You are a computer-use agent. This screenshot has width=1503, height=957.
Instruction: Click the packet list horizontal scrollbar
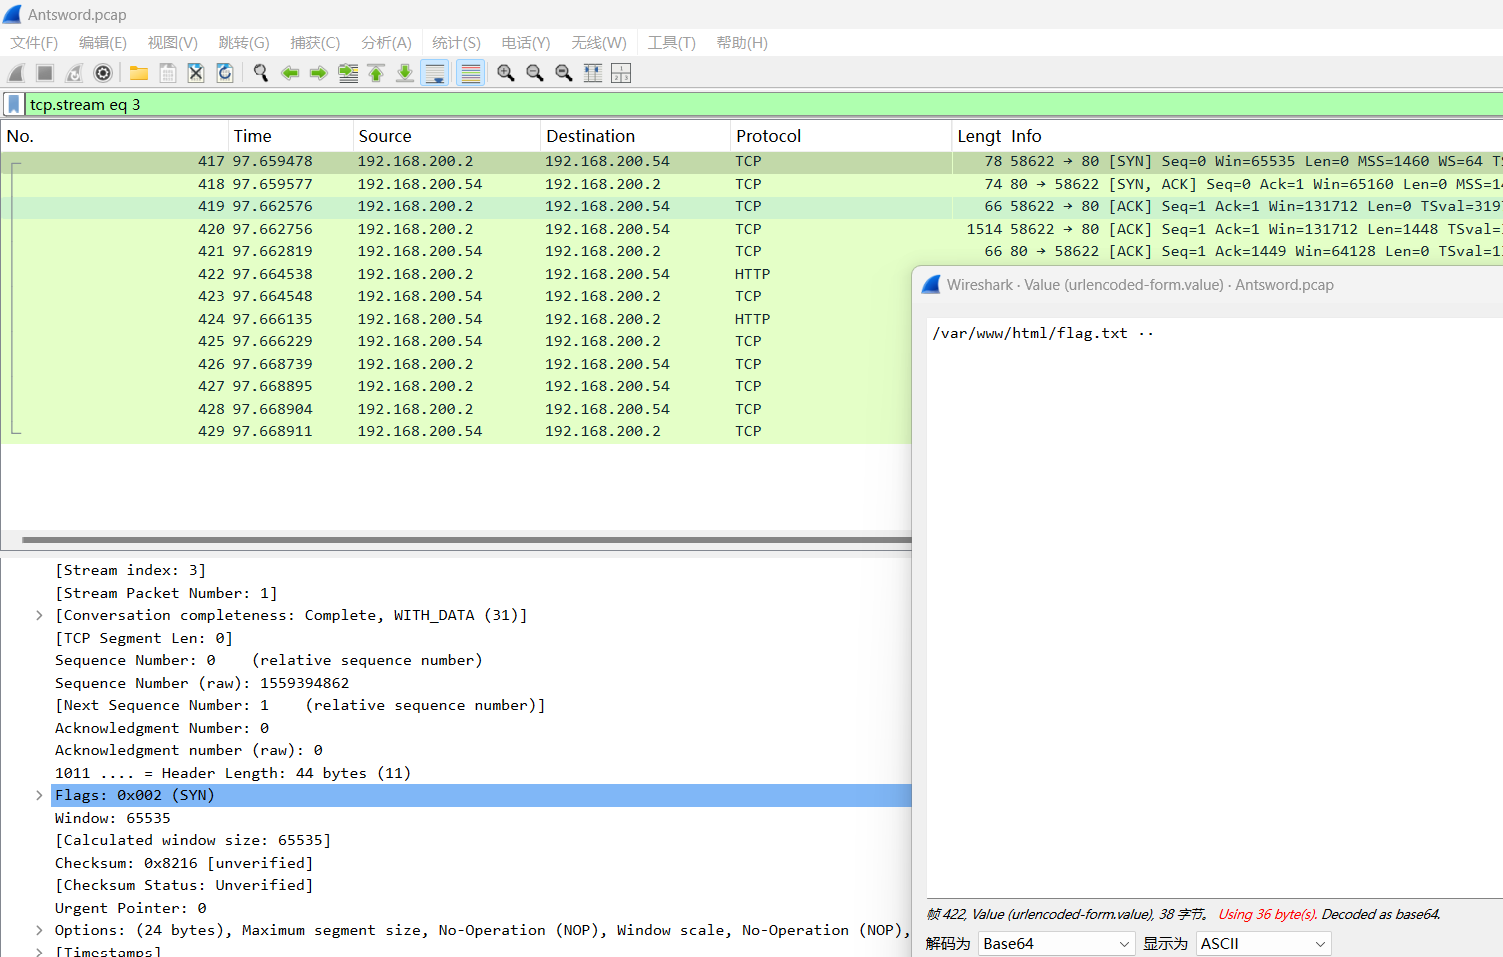(x=466, y=540)
